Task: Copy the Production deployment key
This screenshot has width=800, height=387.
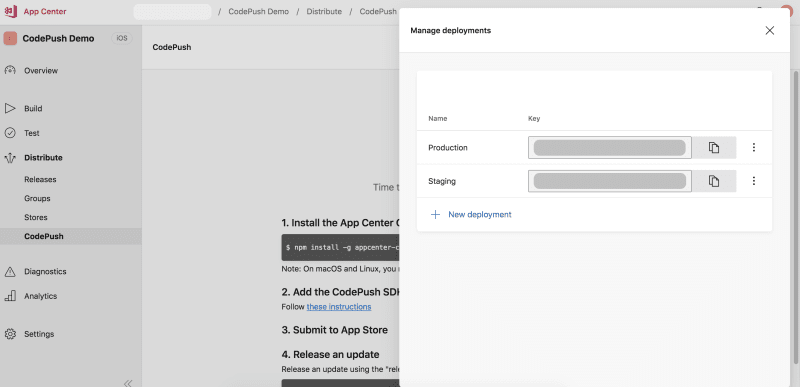Action: [x=714, y=148]
